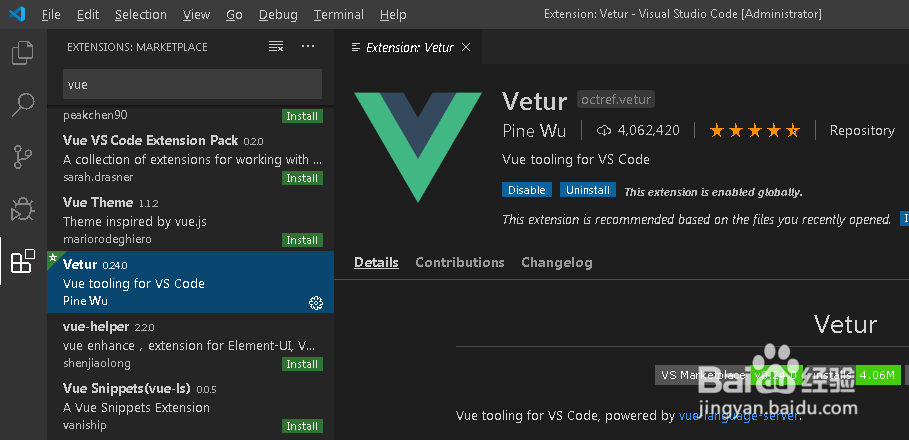Clear extensions search results icon
This screenshot has height=440, width=909.
coord(276,46)
